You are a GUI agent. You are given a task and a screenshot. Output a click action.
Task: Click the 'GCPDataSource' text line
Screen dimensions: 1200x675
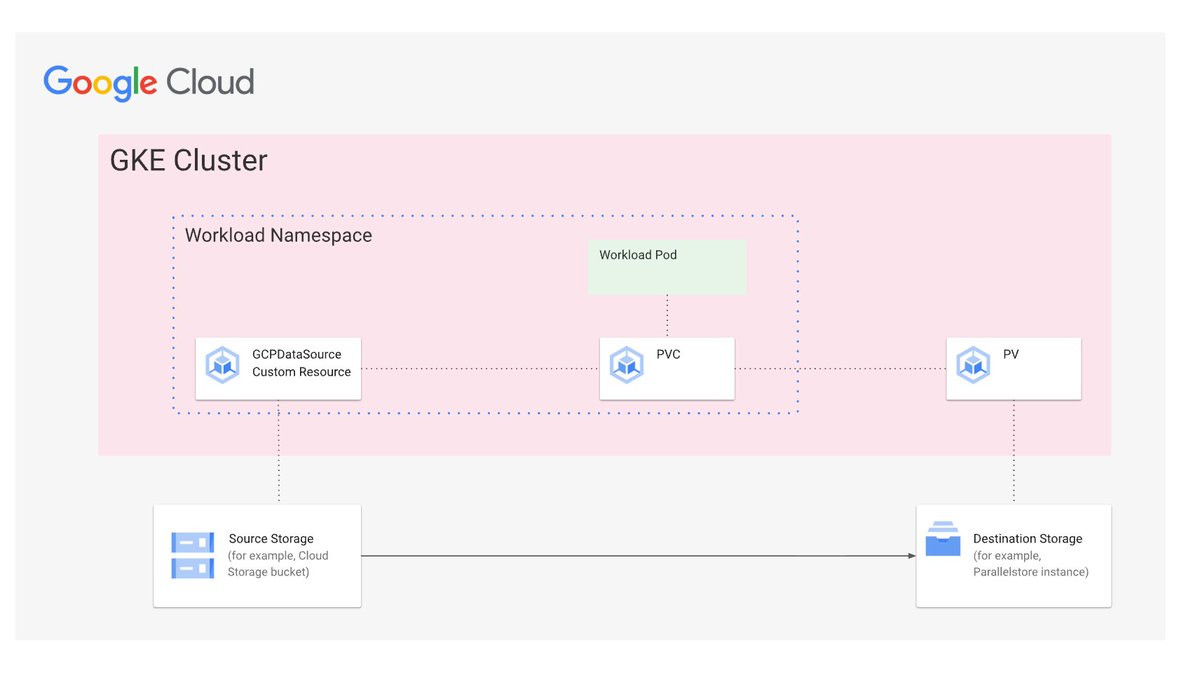(x=297, y=354)
